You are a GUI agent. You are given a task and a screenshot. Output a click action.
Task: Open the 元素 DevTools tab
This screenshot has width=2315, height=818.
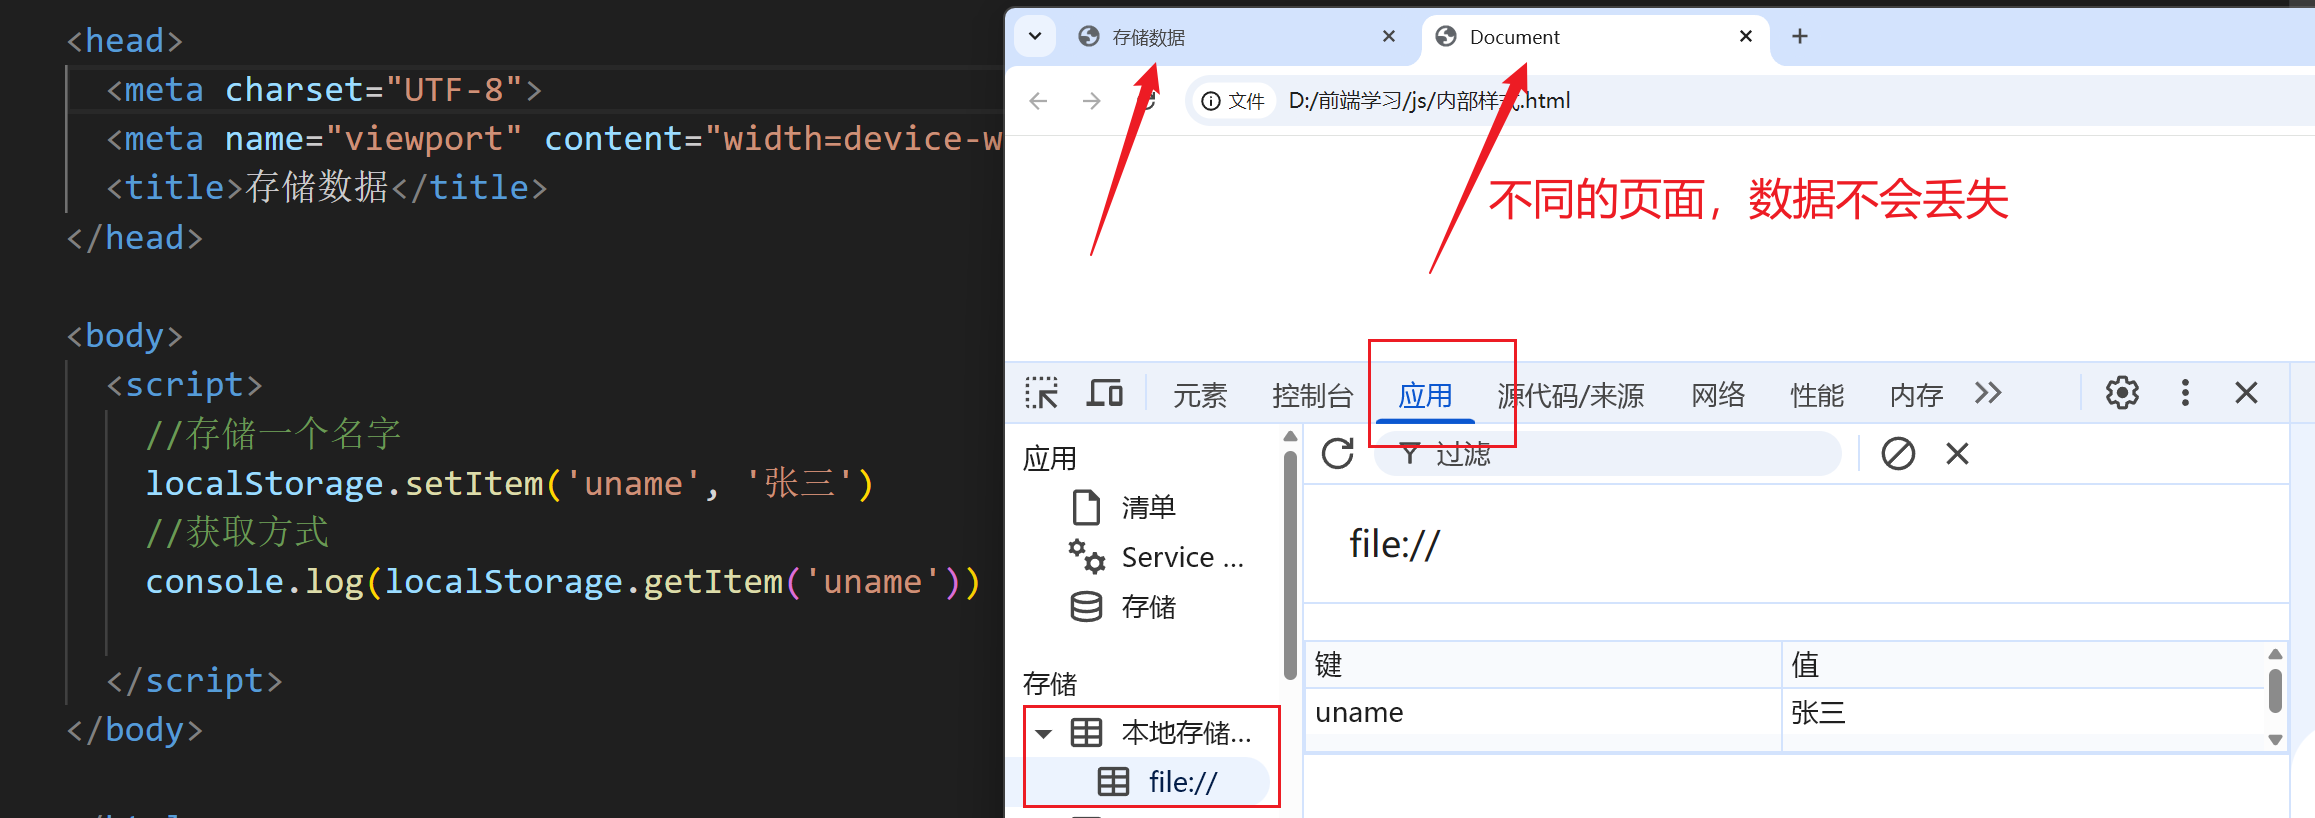pos(1199,396)
